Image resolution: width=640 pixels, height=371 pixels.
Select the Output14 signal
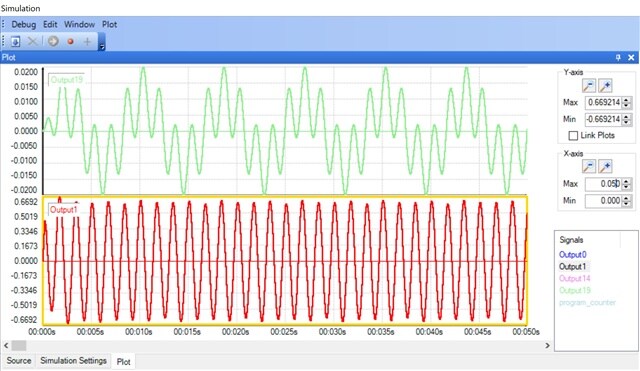[x=574, y=278]
